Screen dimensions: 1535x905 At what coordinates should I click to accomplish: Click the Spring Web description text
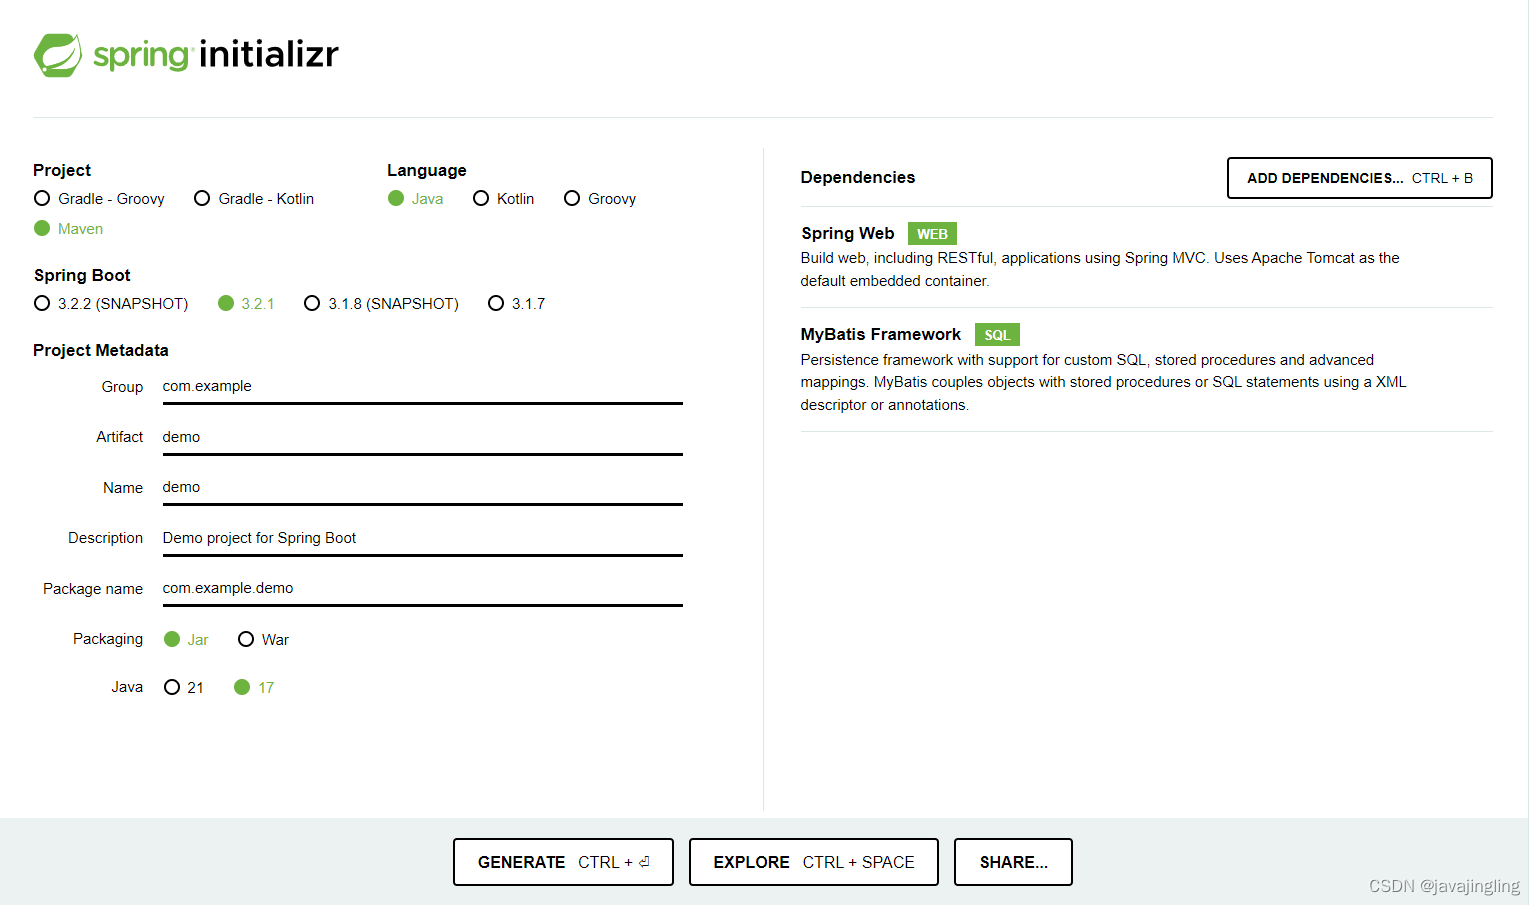tap(1100, 269)
